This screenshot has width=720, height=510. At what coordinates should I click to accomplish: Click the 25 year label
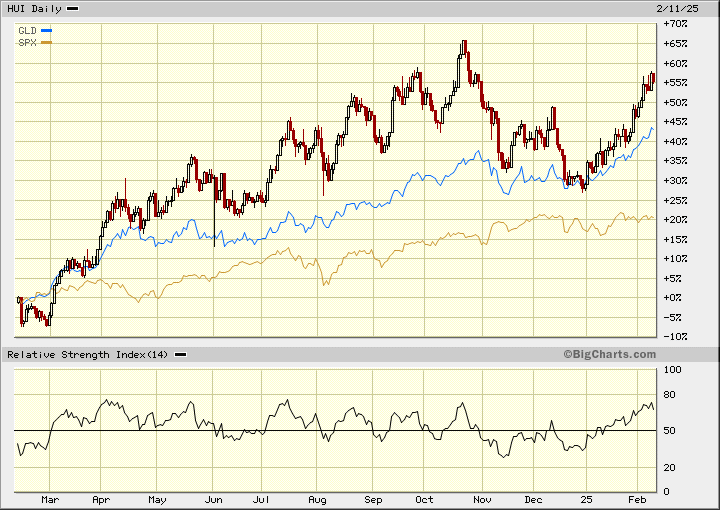(x=586, y=500)
